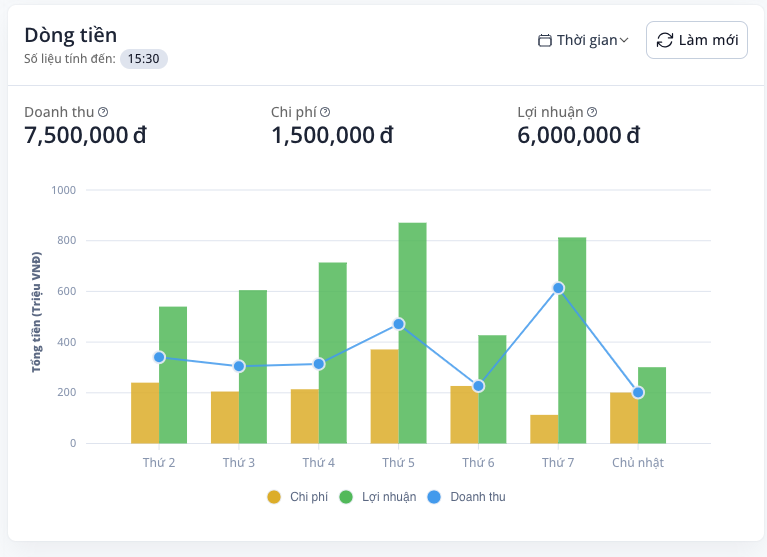
Task: Open the Thời gian dropdown
Action: [x=583, y=41]
